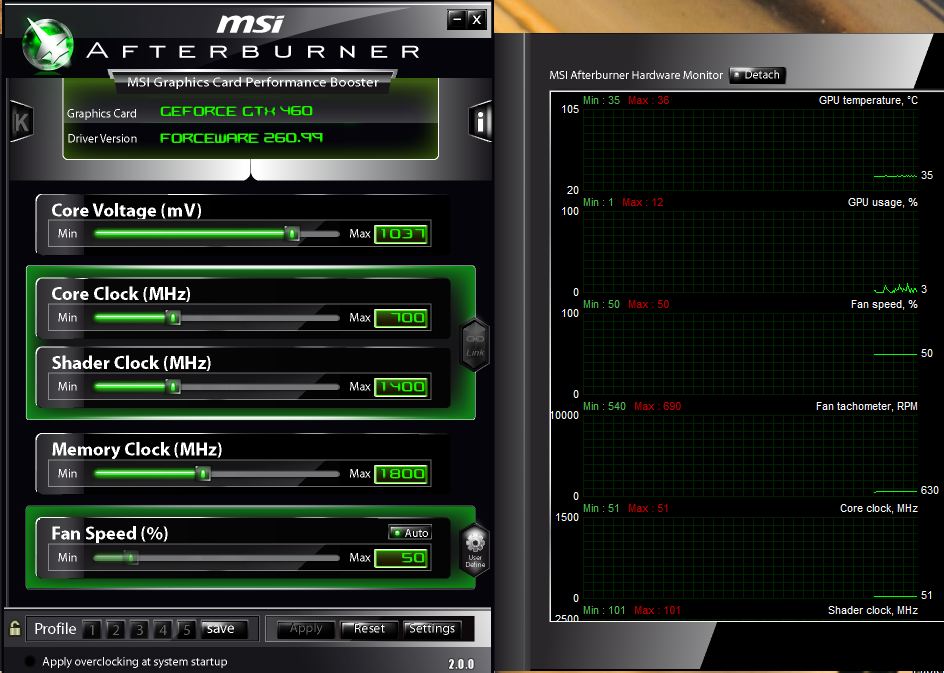
Task: Click the Fan tachometer Max : 690 value
Action: click(x=657, y=406)
